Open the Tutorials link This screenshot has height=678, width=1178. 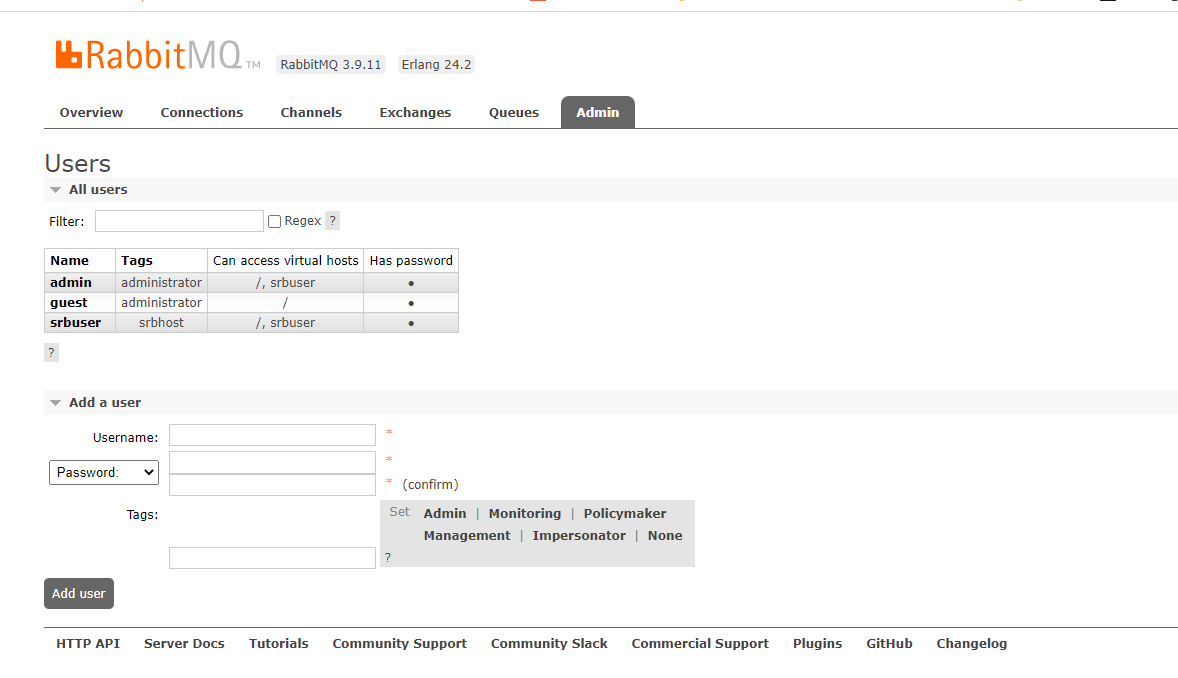click(x=279, y=643)
